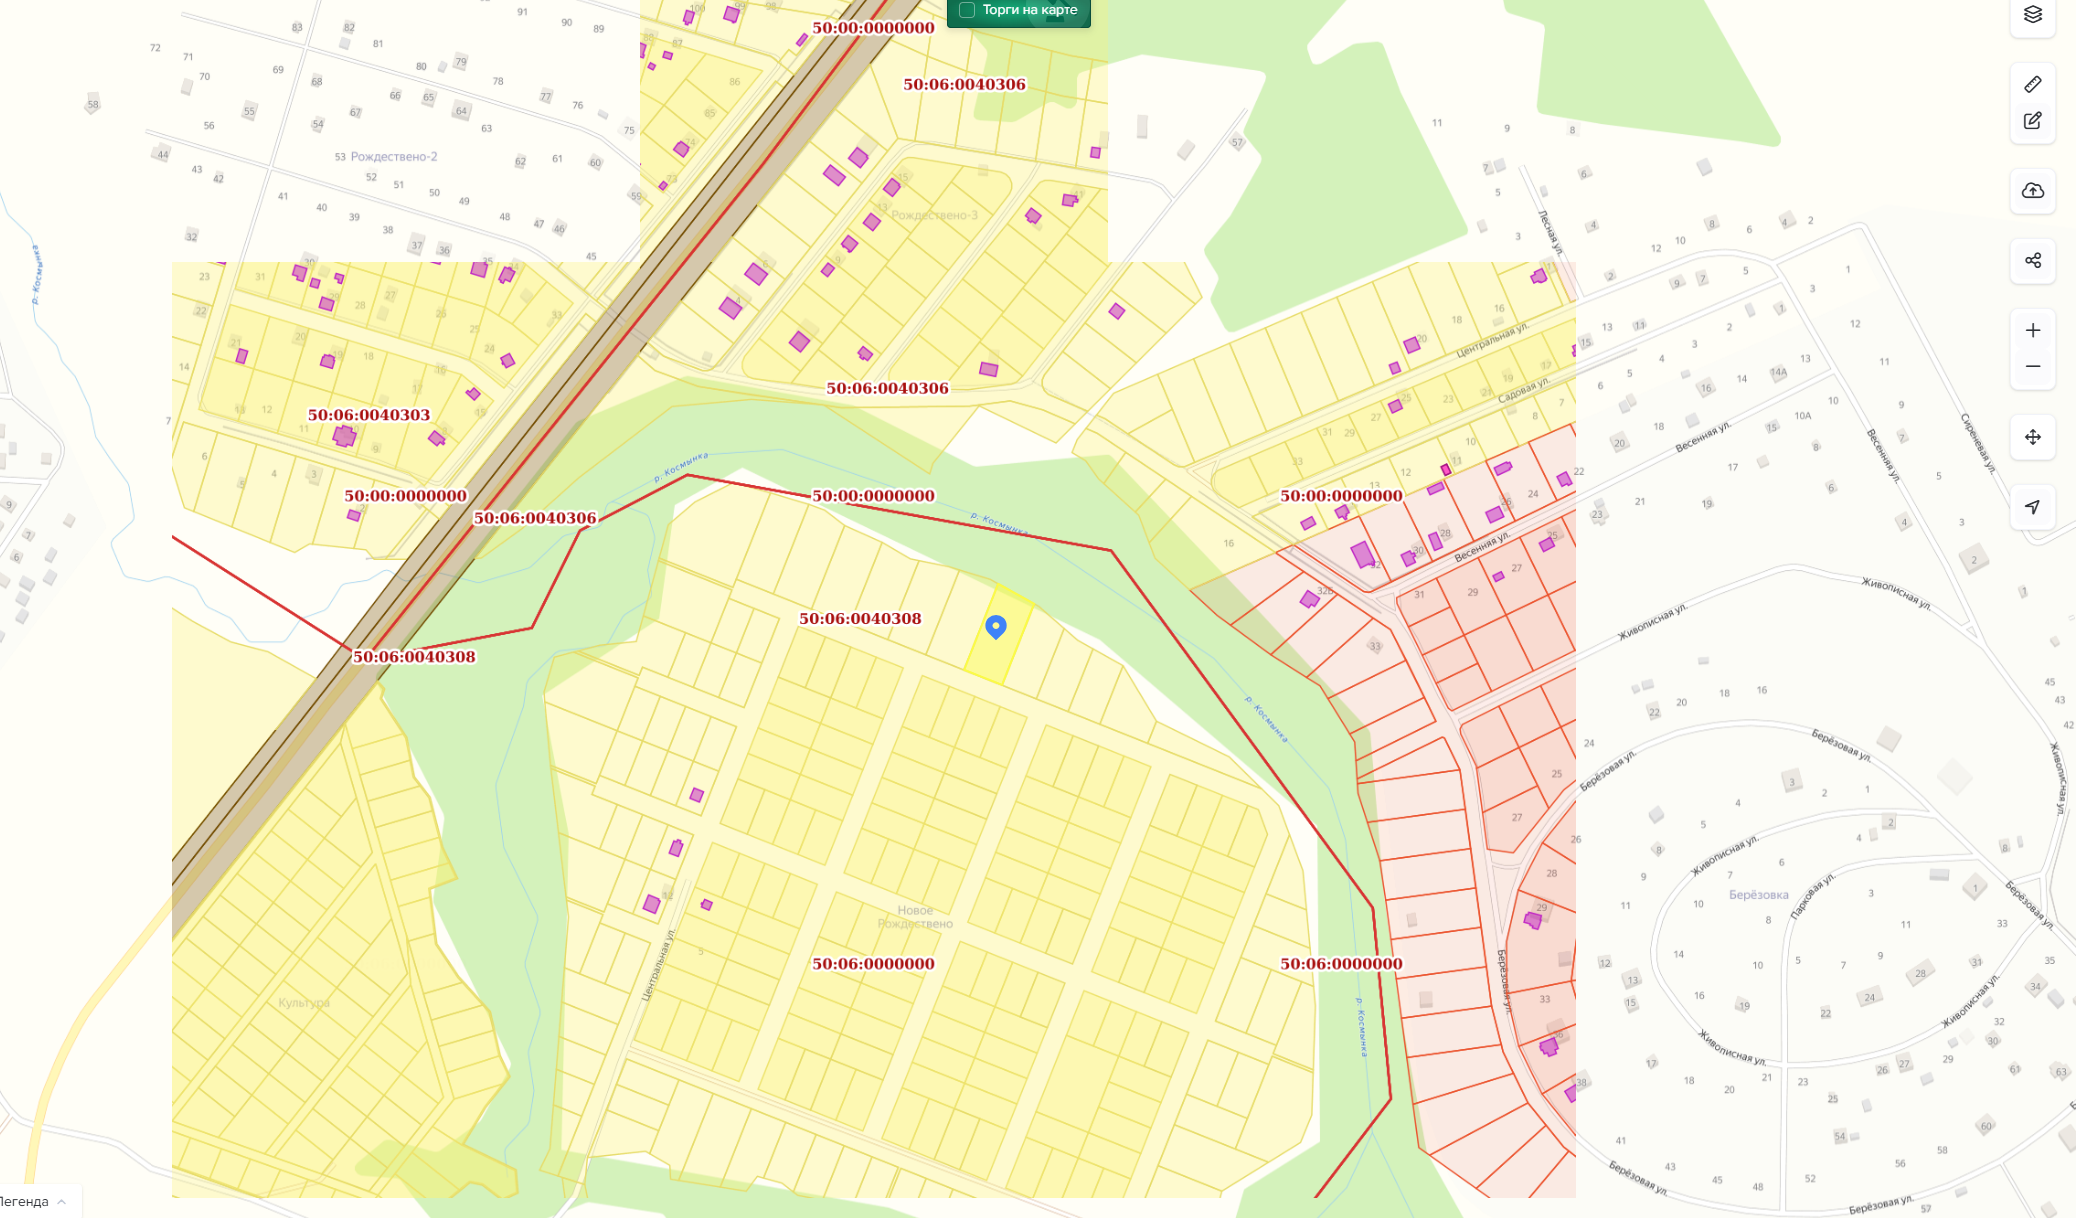This screenshot has height=1218, width=2076.
Task: Click the blue location pin marker
Action: pos(995,626)
